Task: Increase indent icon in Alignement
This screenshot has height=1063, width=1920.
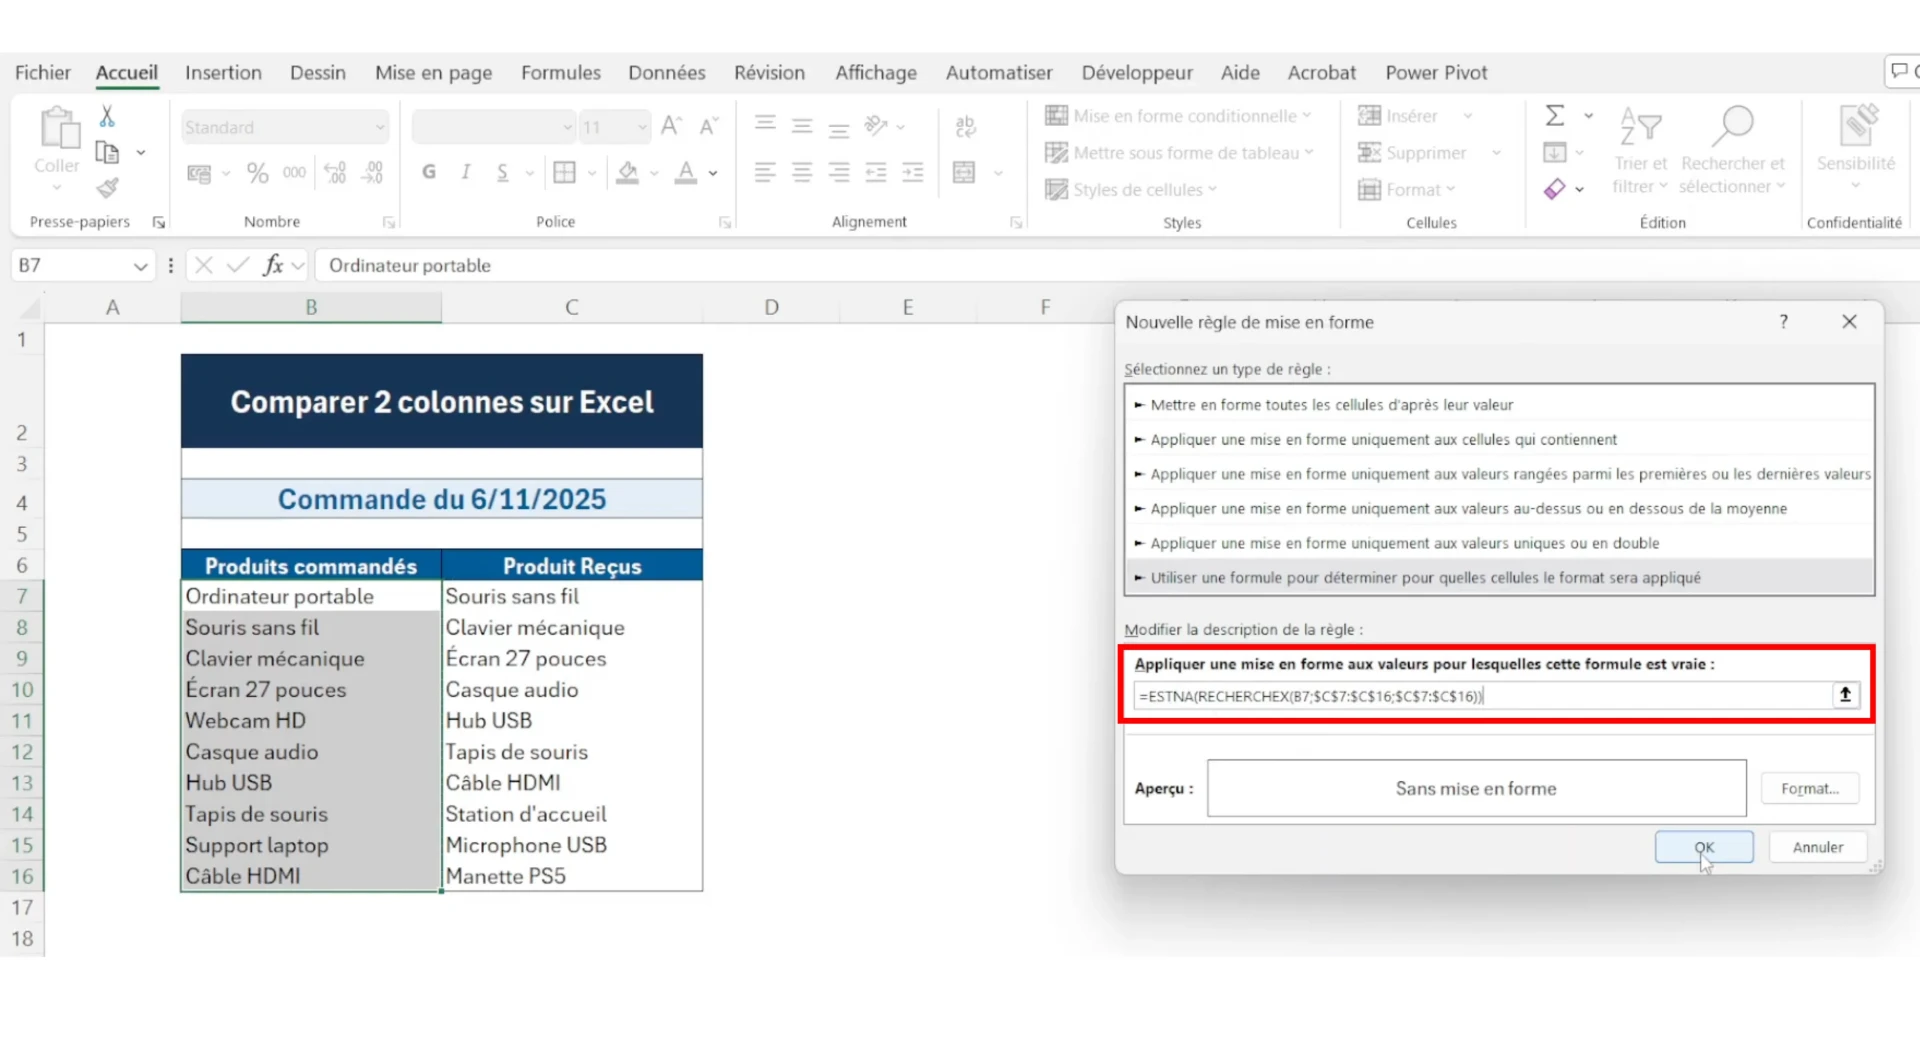Action: click(913, 172)
